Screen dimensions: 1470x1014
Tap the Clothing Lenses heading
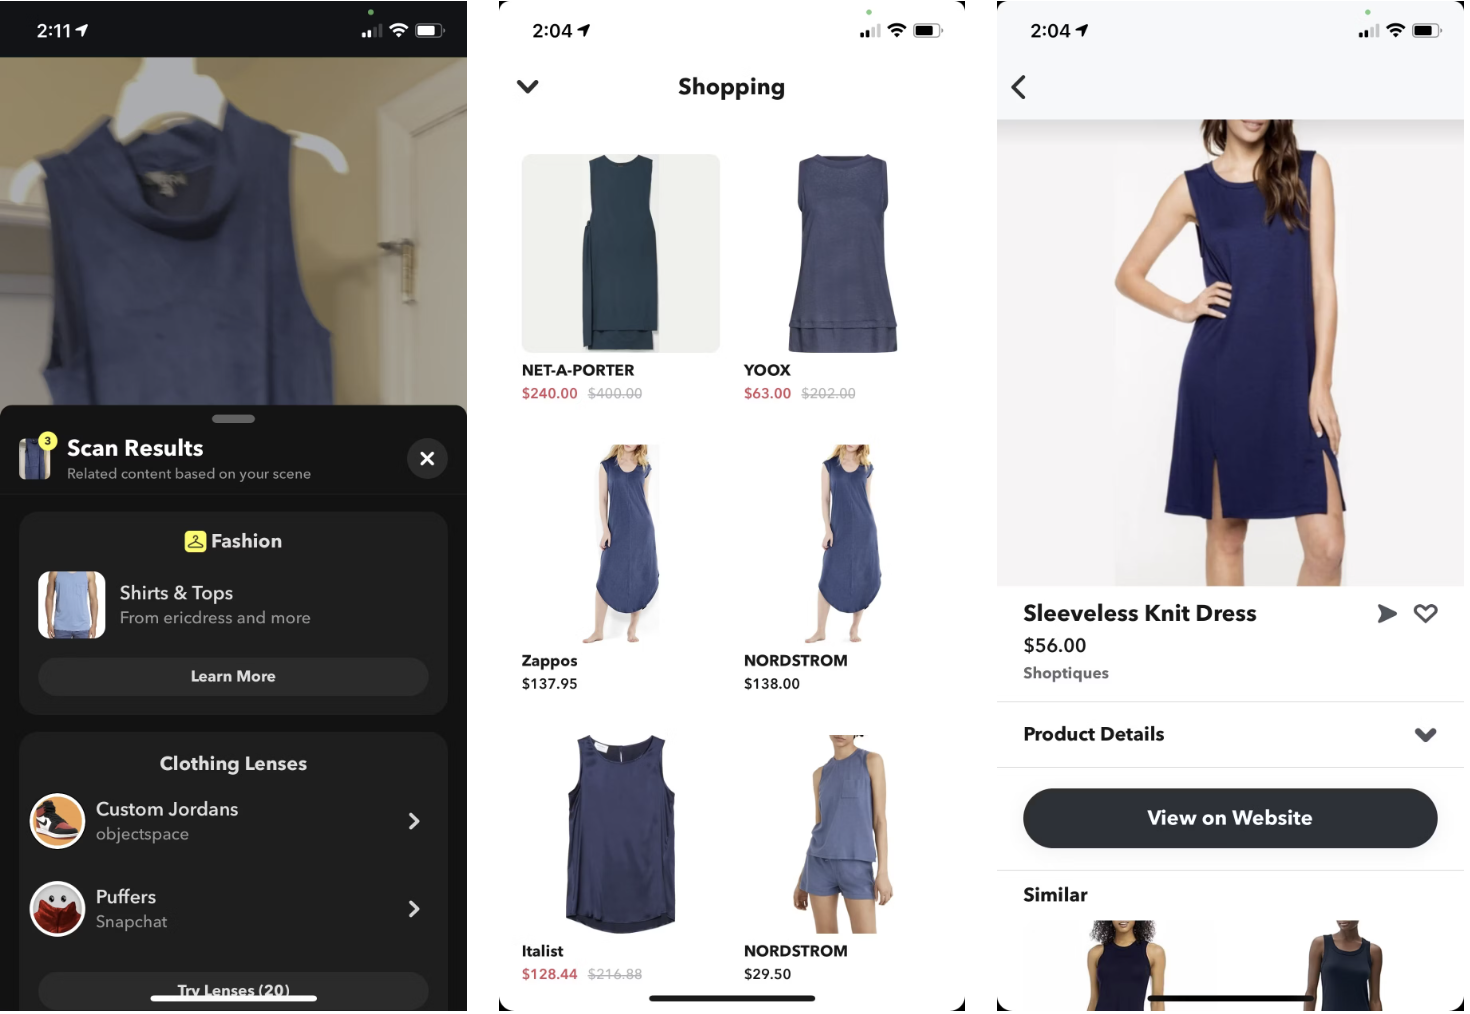pyautogui.click(x=233, y=764)
